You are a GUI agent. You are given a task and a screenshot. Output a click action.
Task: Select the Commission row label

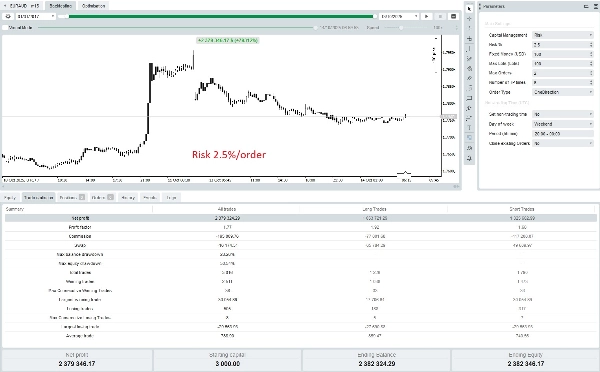tap(80, 236)
